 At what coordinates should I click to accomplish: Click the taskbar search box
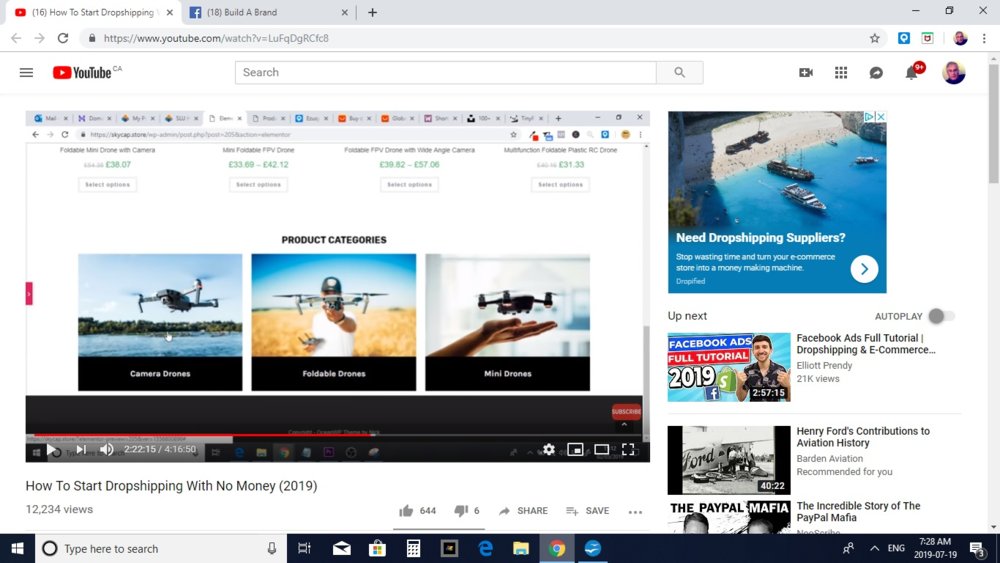(161, 548)
